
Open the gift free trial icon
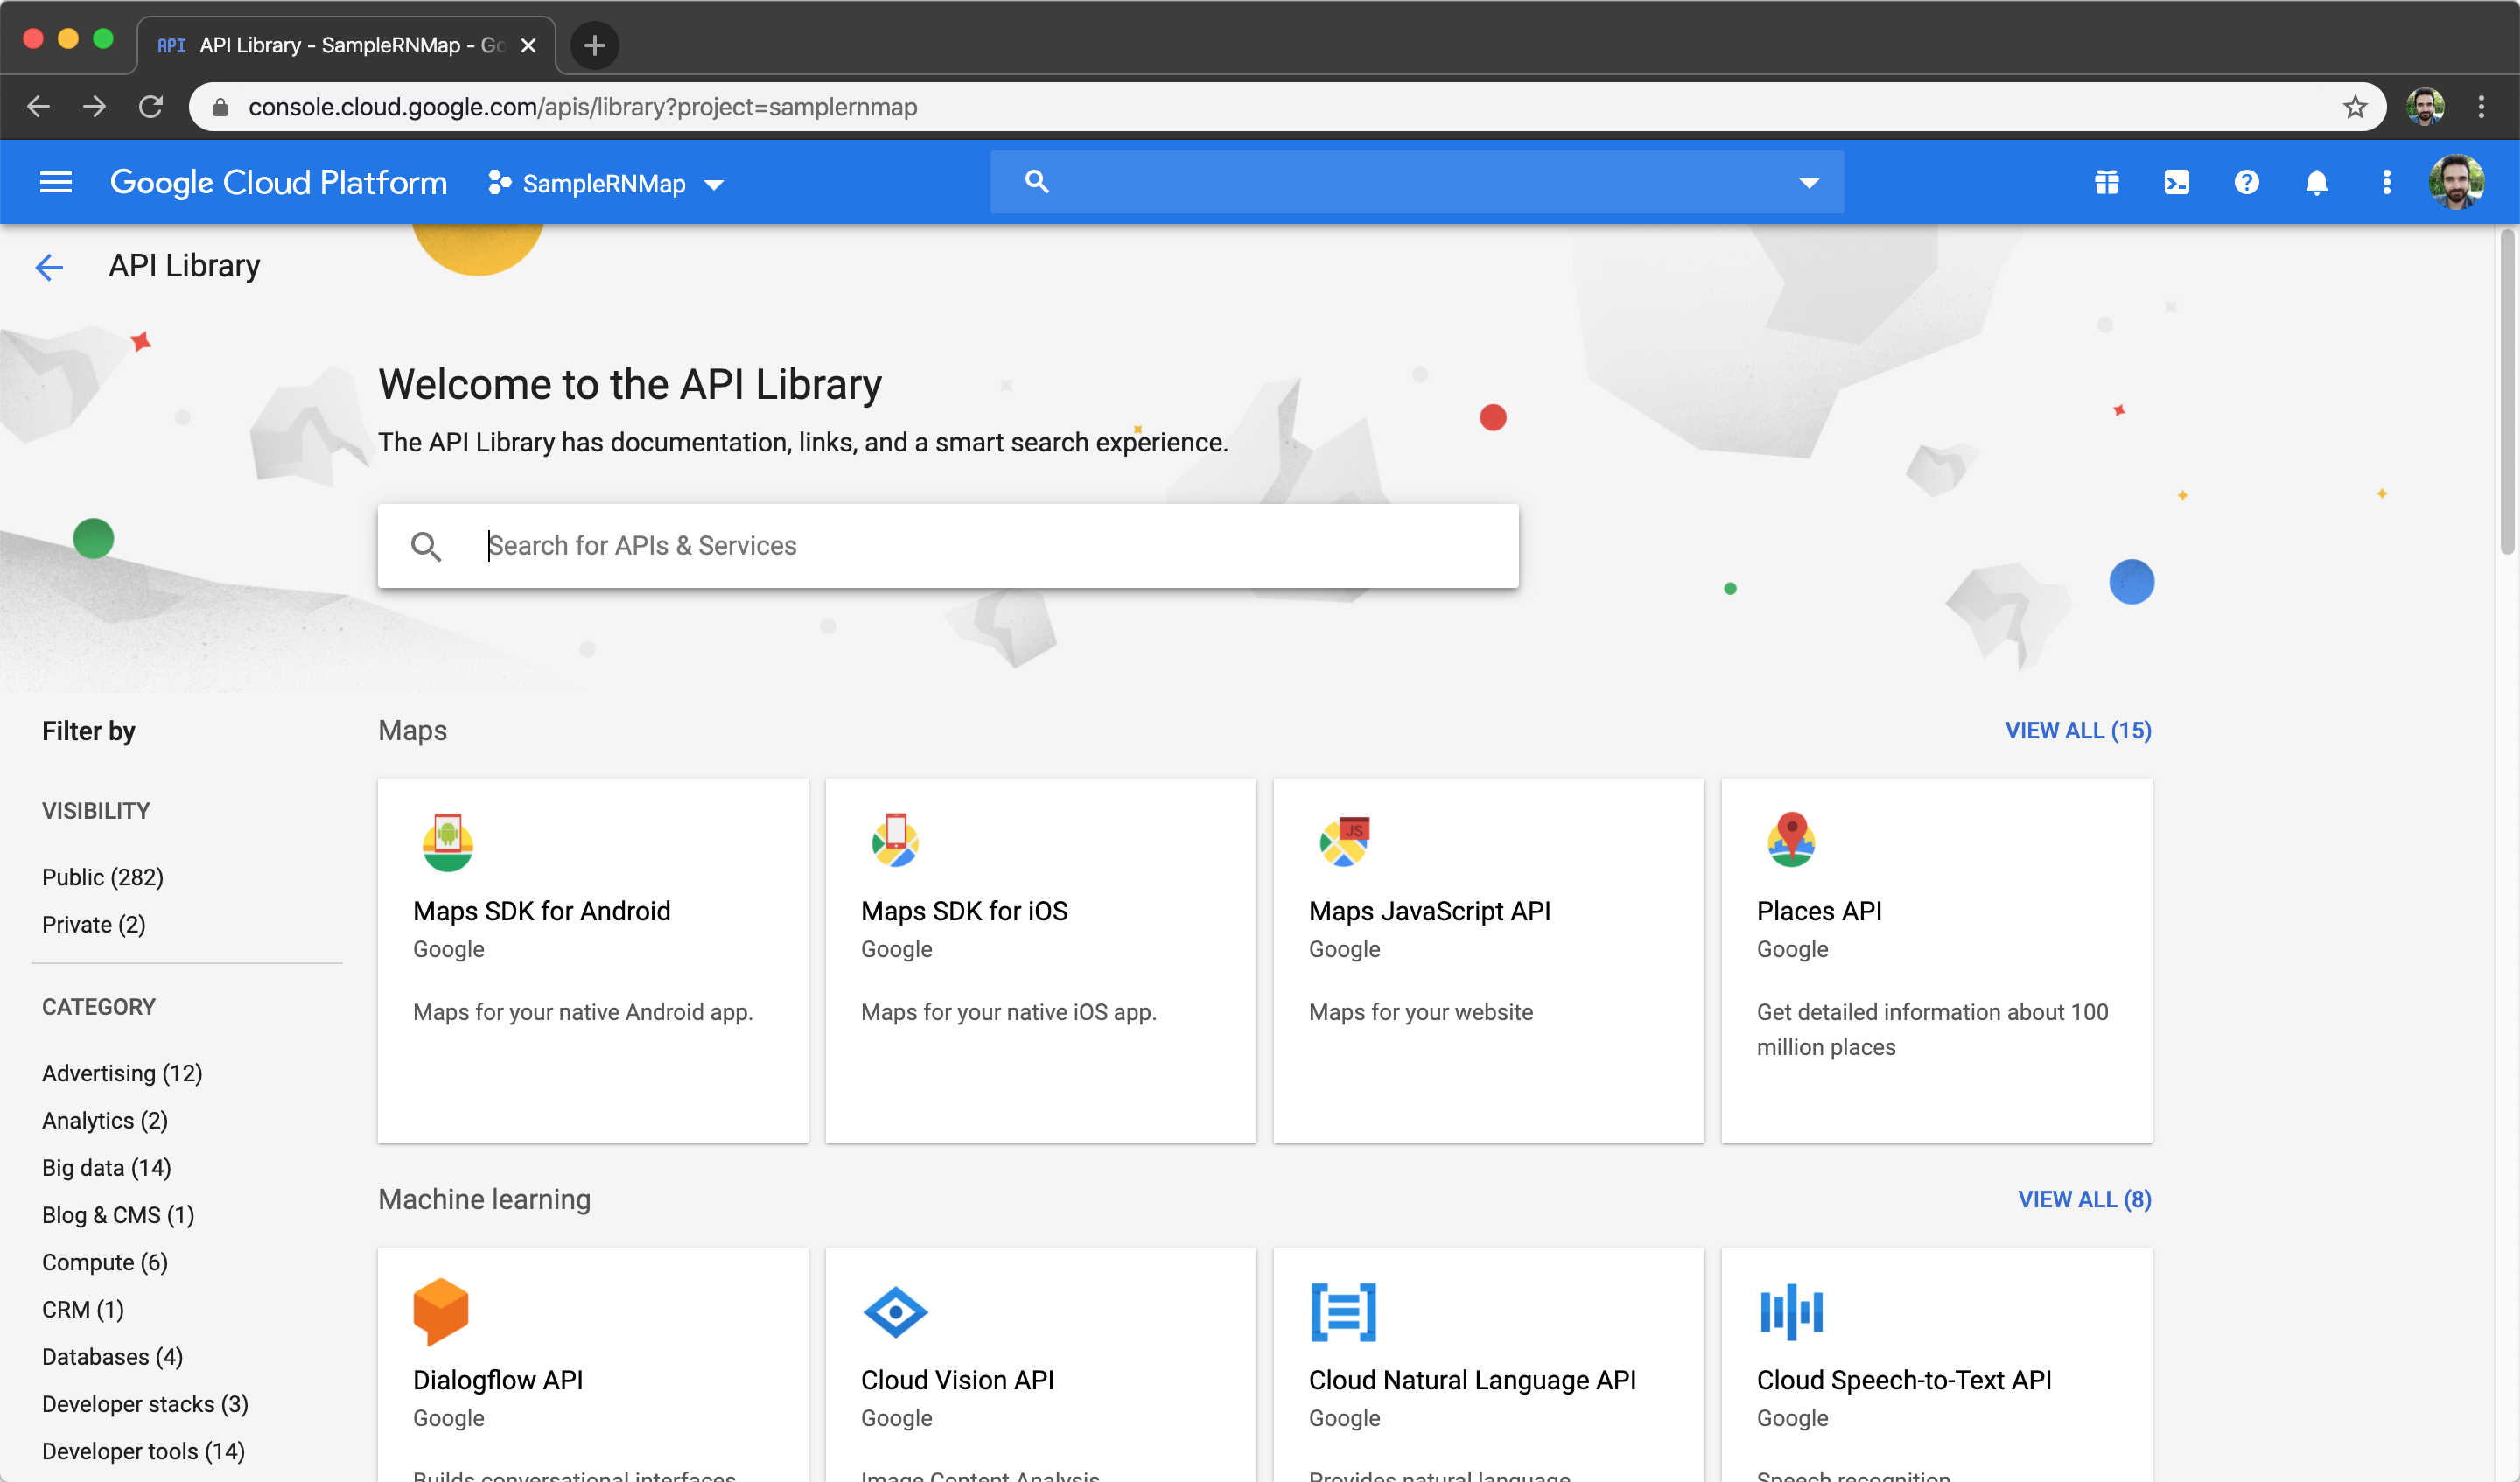click(2106, 182)
